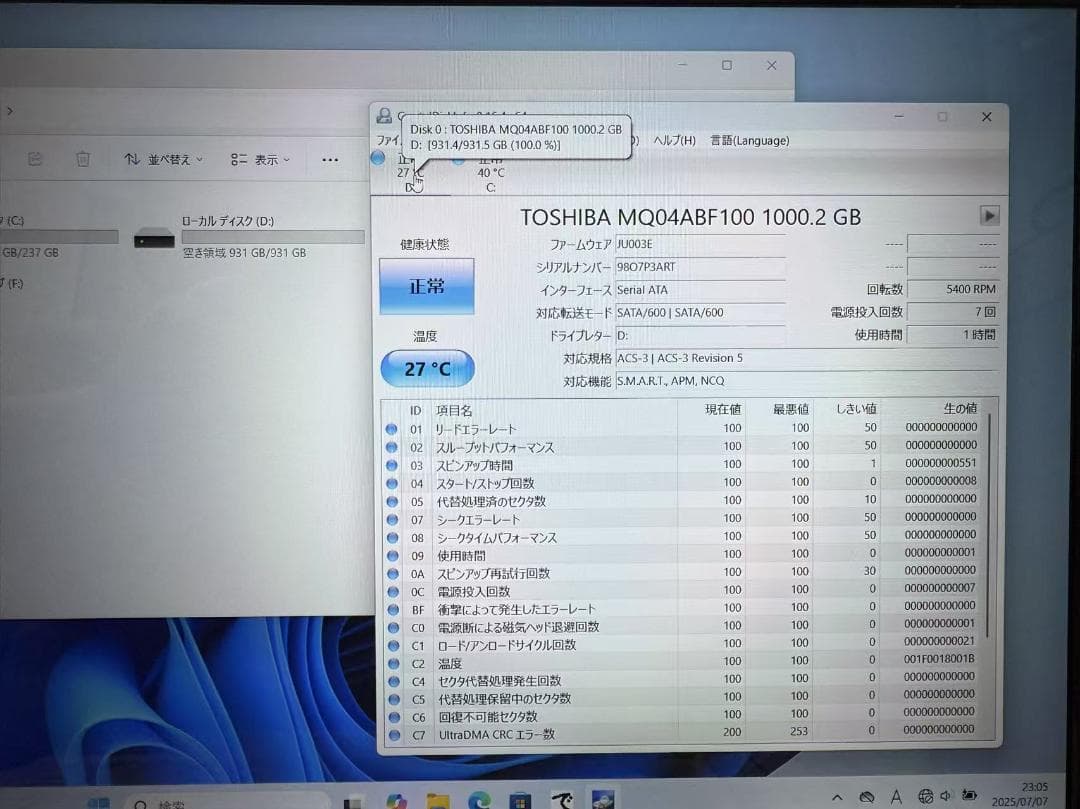Expand hidden icons in the system tray

[x=838, y=796]
